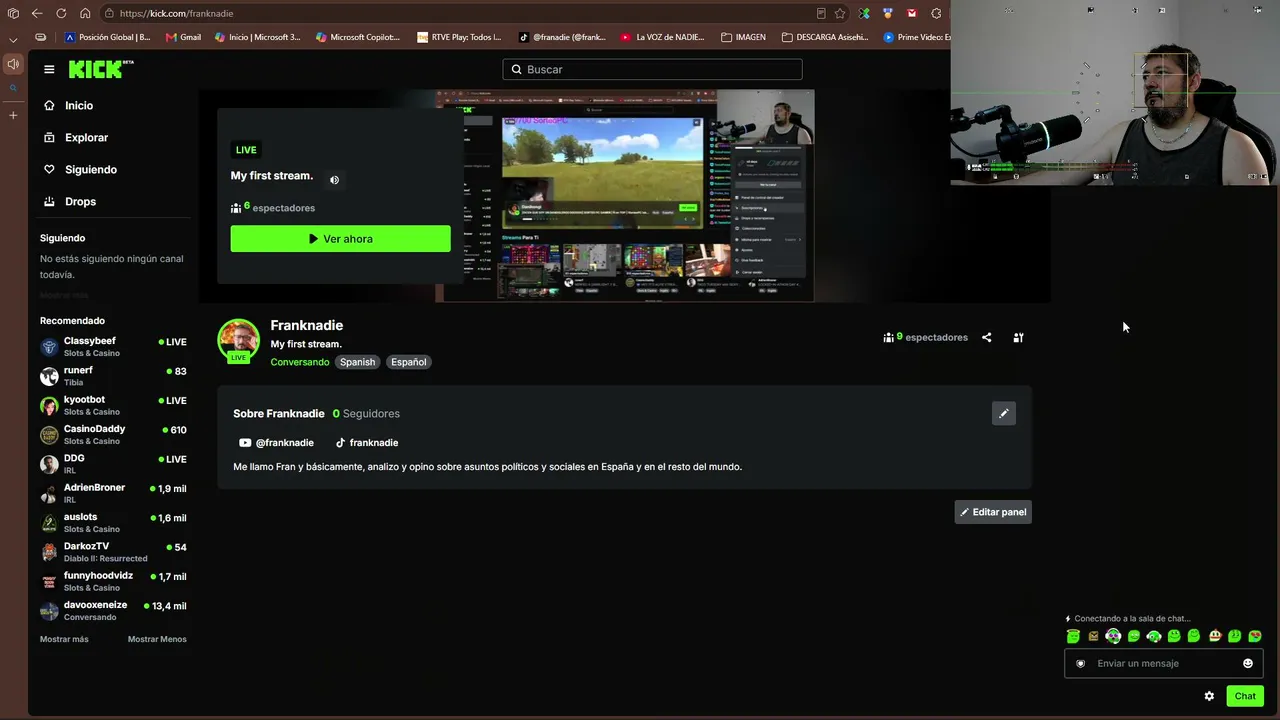1280x720 pixels.
Task: Open the La VOZ de NADIE bookmark
Action: click(662, 37)
